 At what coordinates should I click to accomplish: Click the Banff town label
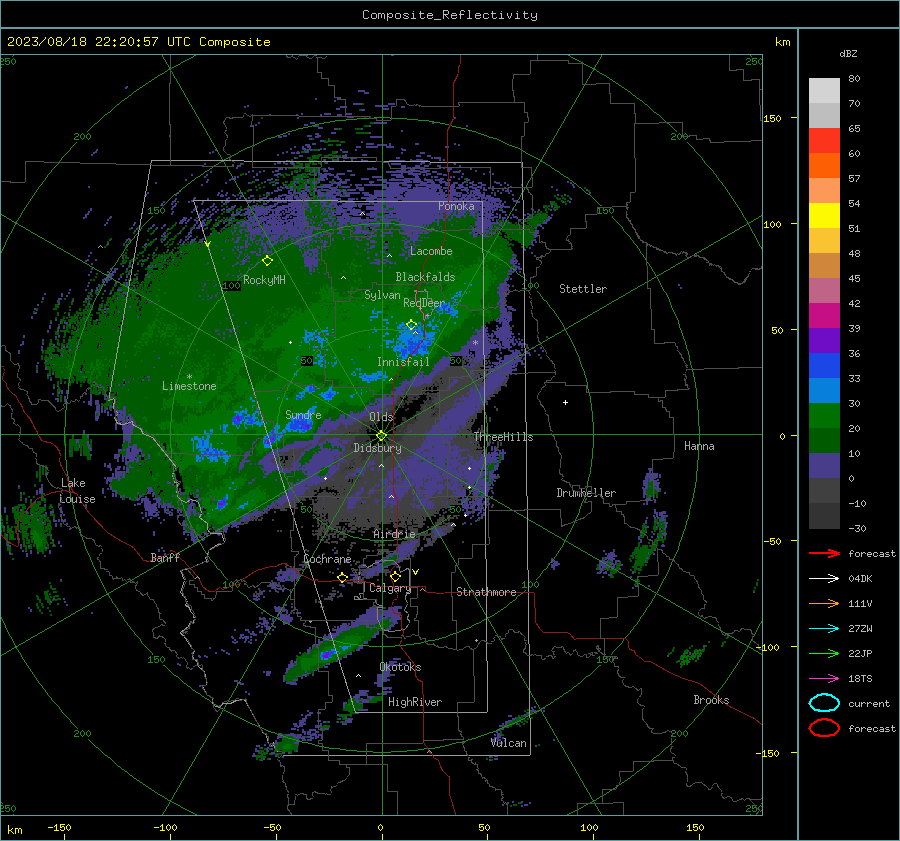point(165,557)
